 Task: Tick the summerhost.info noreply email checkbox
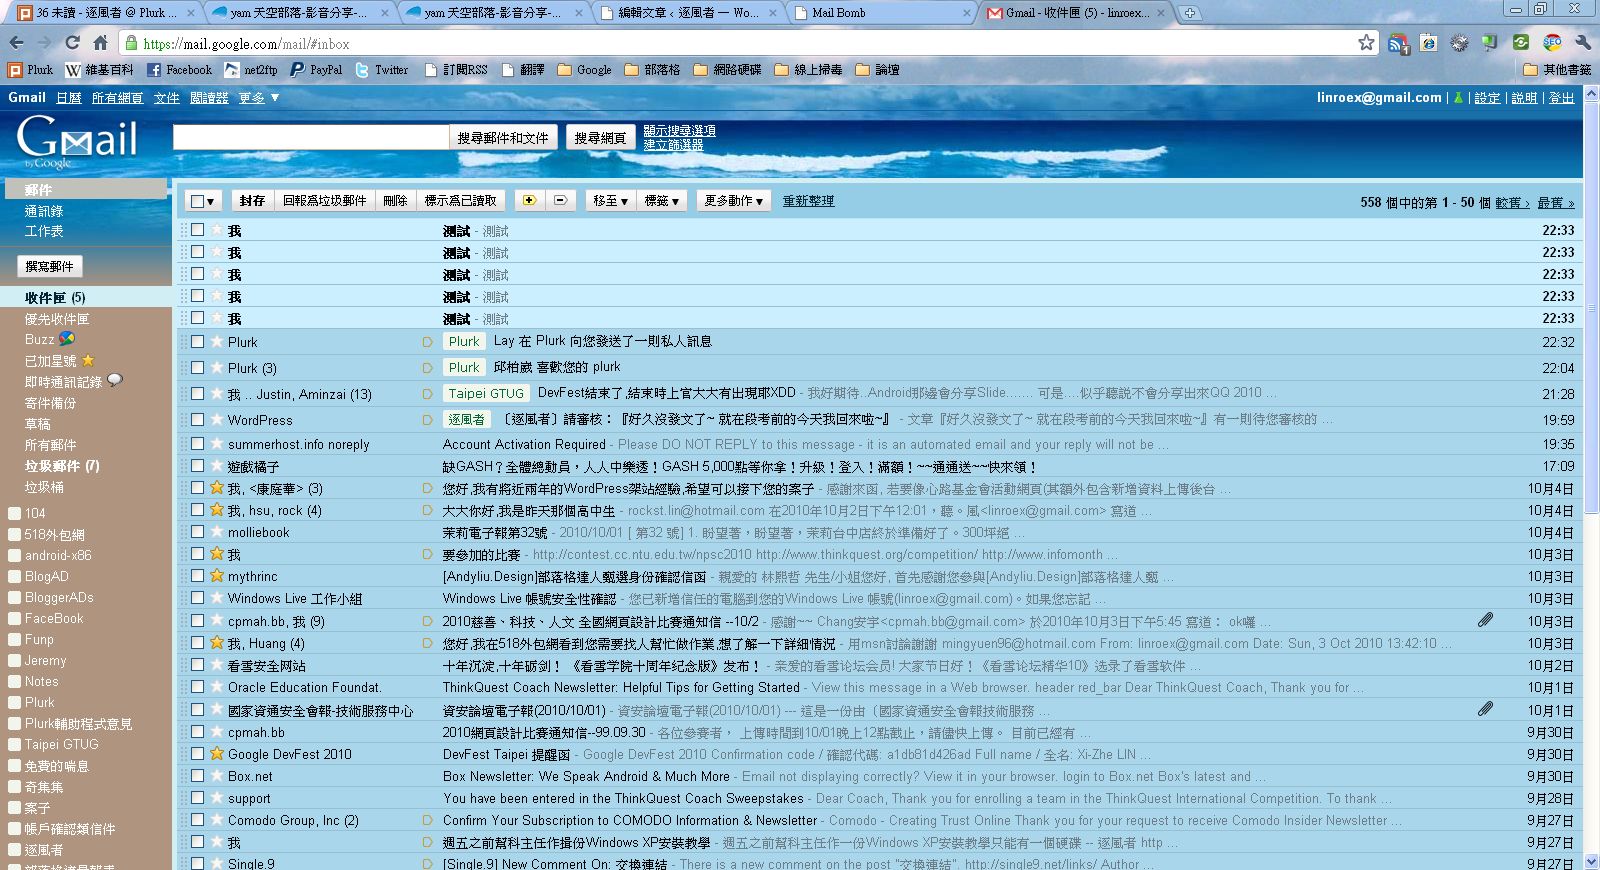coord(198,444)
